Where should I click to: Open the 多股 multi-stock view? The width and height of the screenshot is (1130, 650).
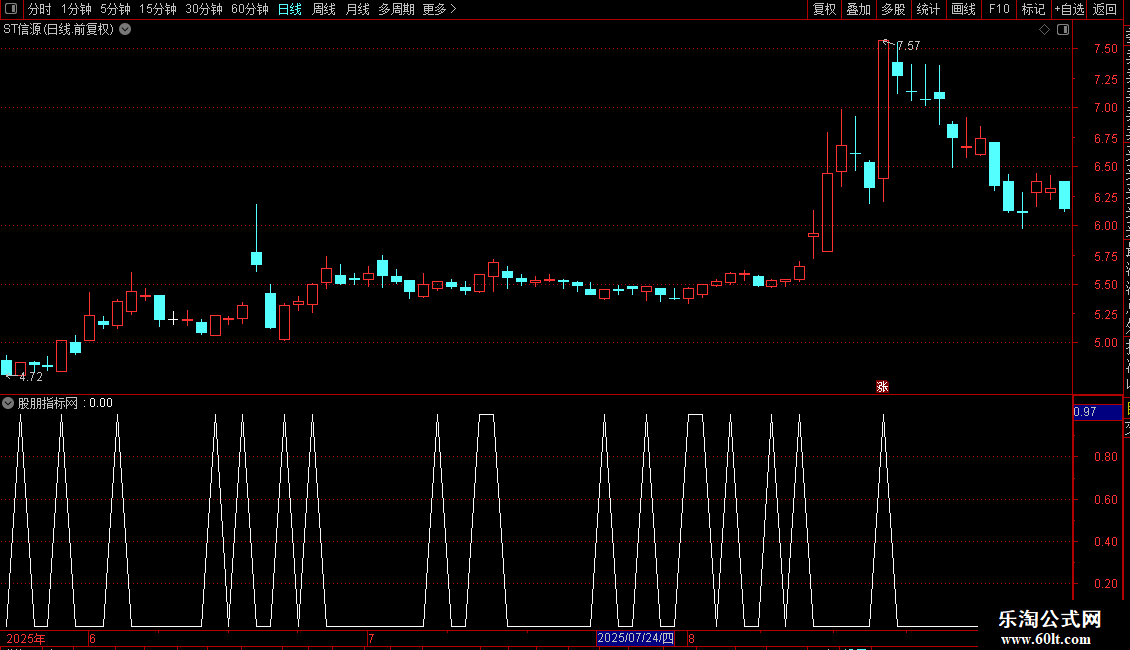click(x=893, y=9)
